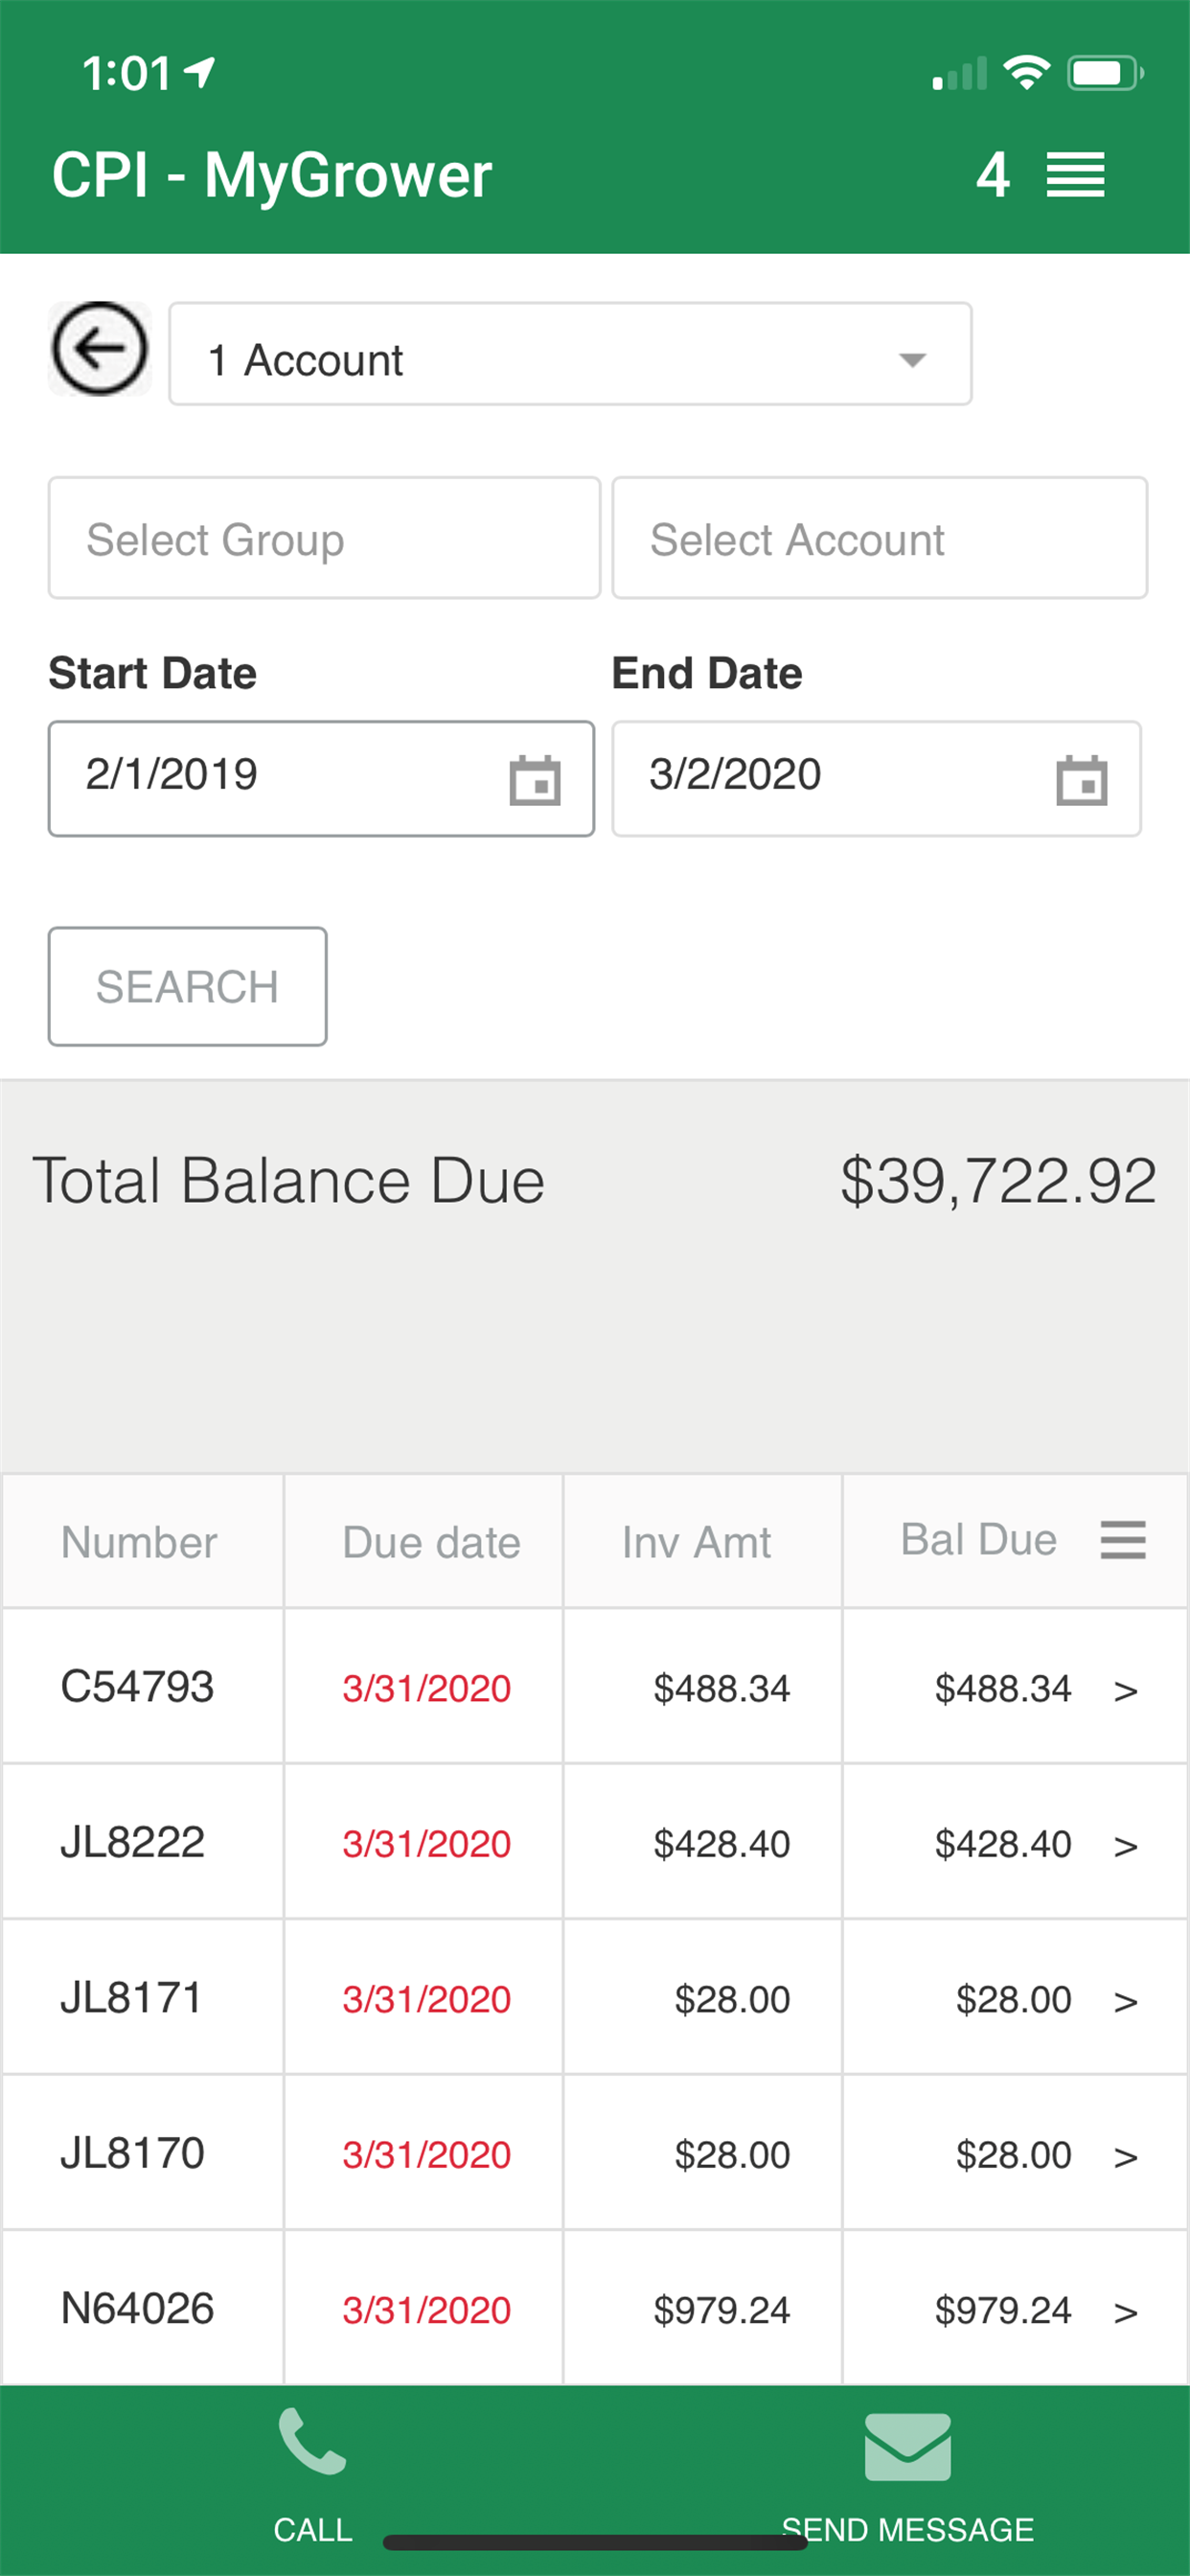Open Start Date calendar picker

point(535,781)
